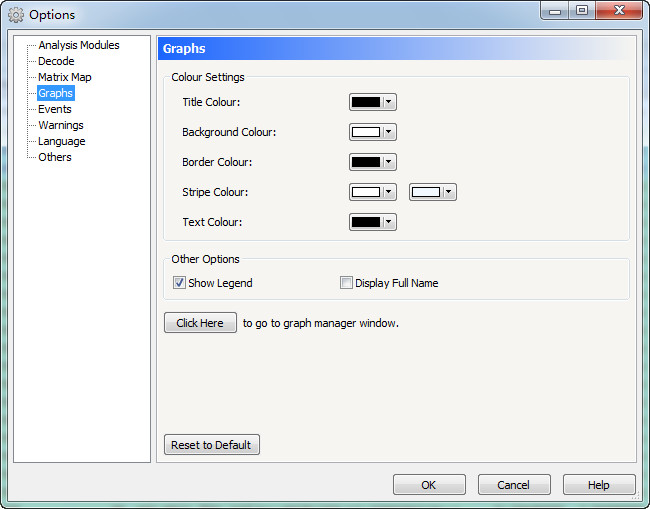650x509 pixels.
Task: Click the second Stripe Colour swatch
Action: pos(426,192)
